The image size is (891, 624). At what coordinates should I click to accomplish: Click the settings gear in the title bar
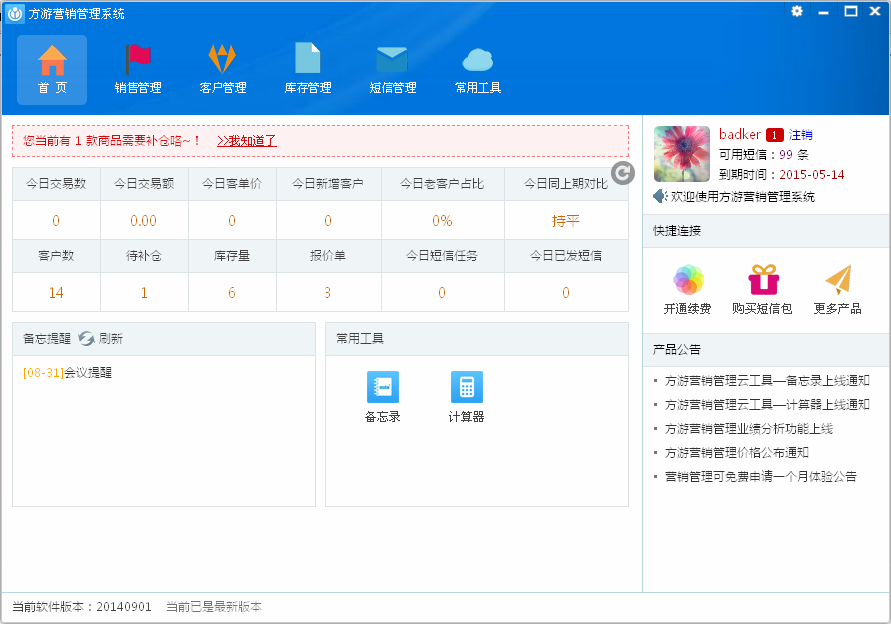coord(797,11)
